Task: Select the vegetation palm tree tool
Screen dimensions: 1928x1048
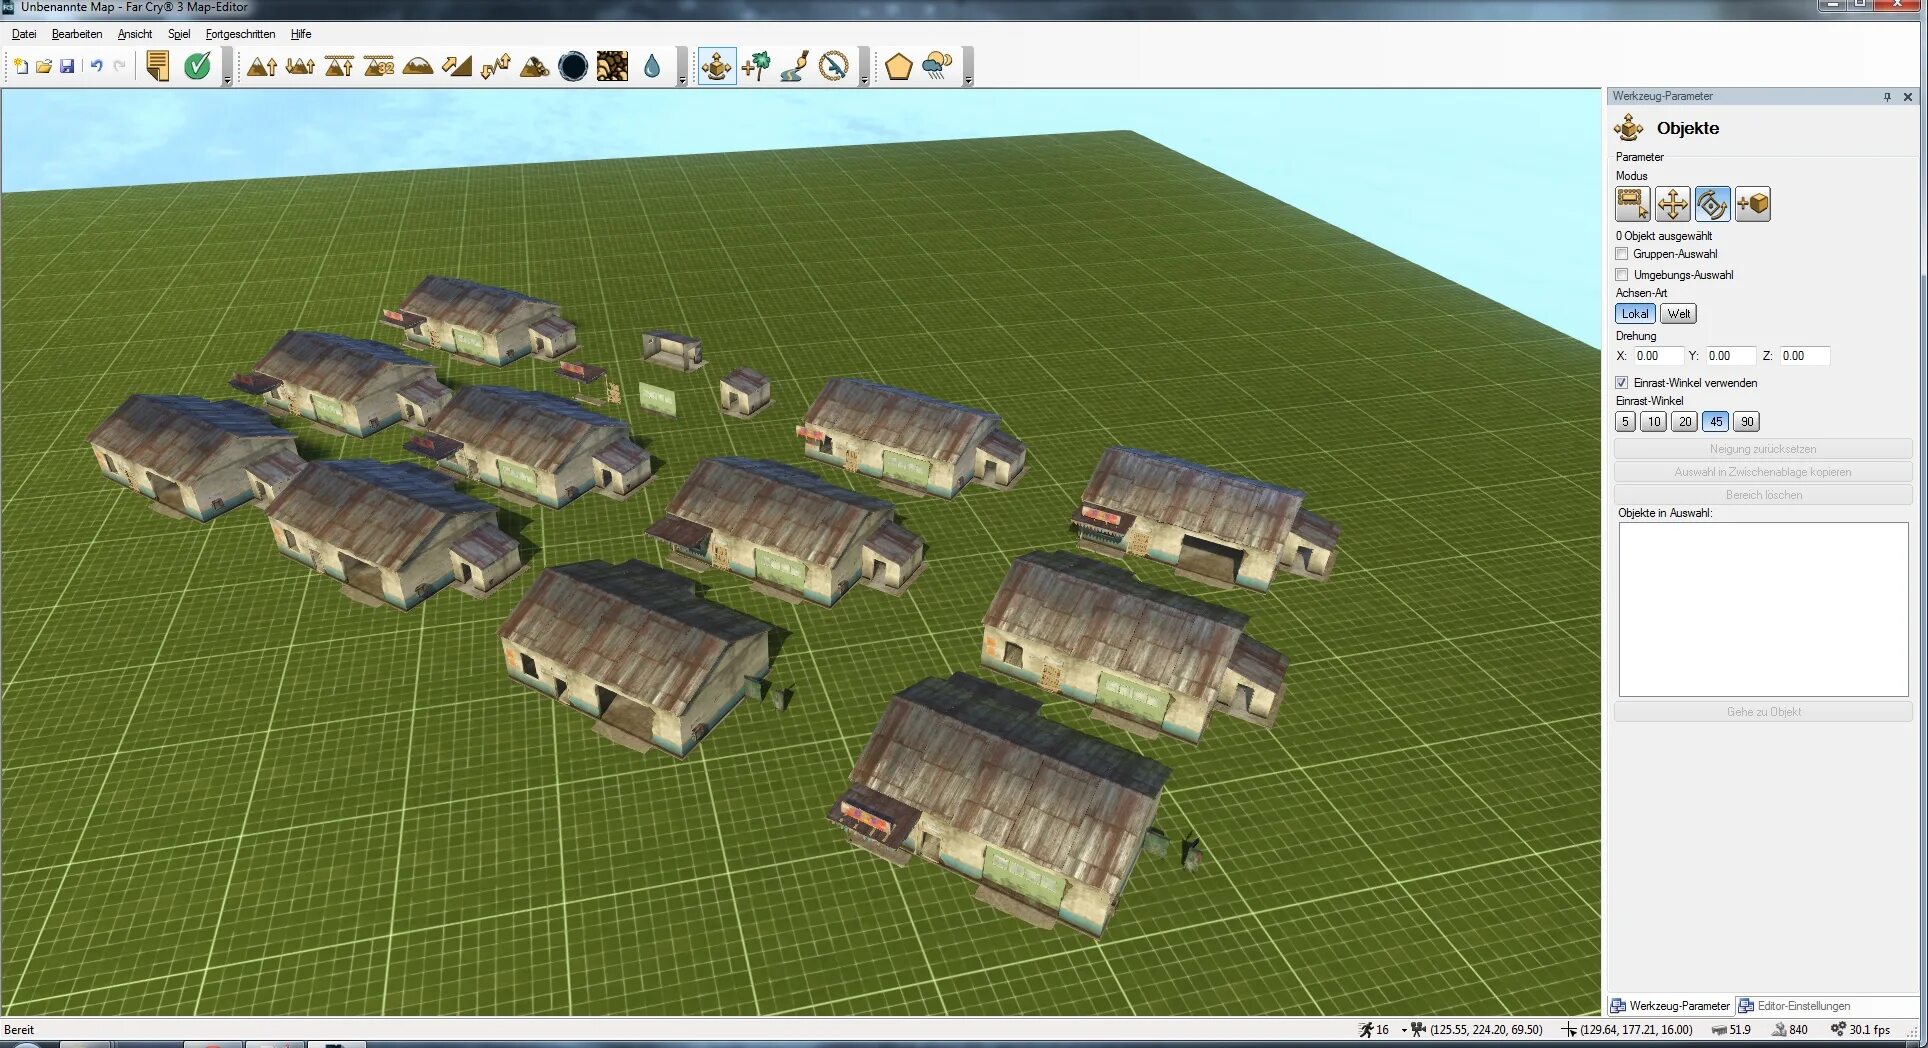Action: [756, 66]
